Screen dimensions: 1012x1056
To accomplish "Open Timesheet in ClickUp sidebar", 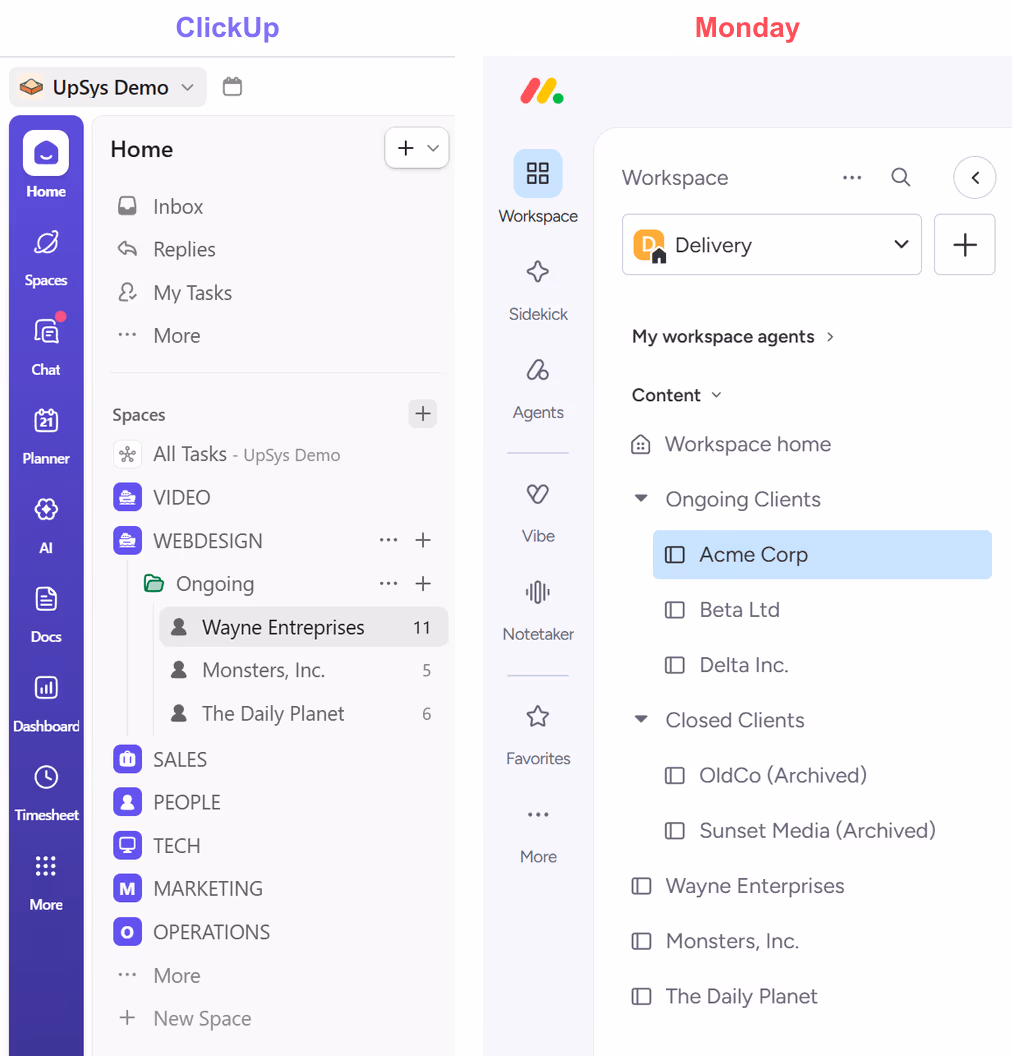I will click(x=46, y=793).
